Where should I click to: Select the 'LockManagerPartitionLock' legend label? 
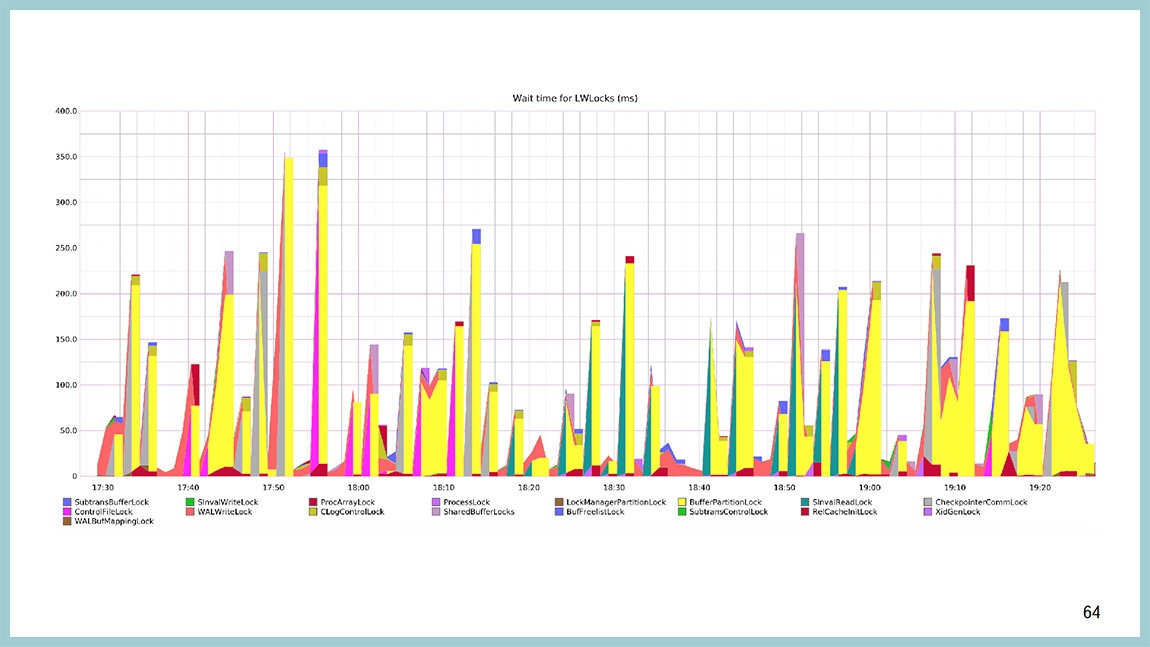click(616, 502)
